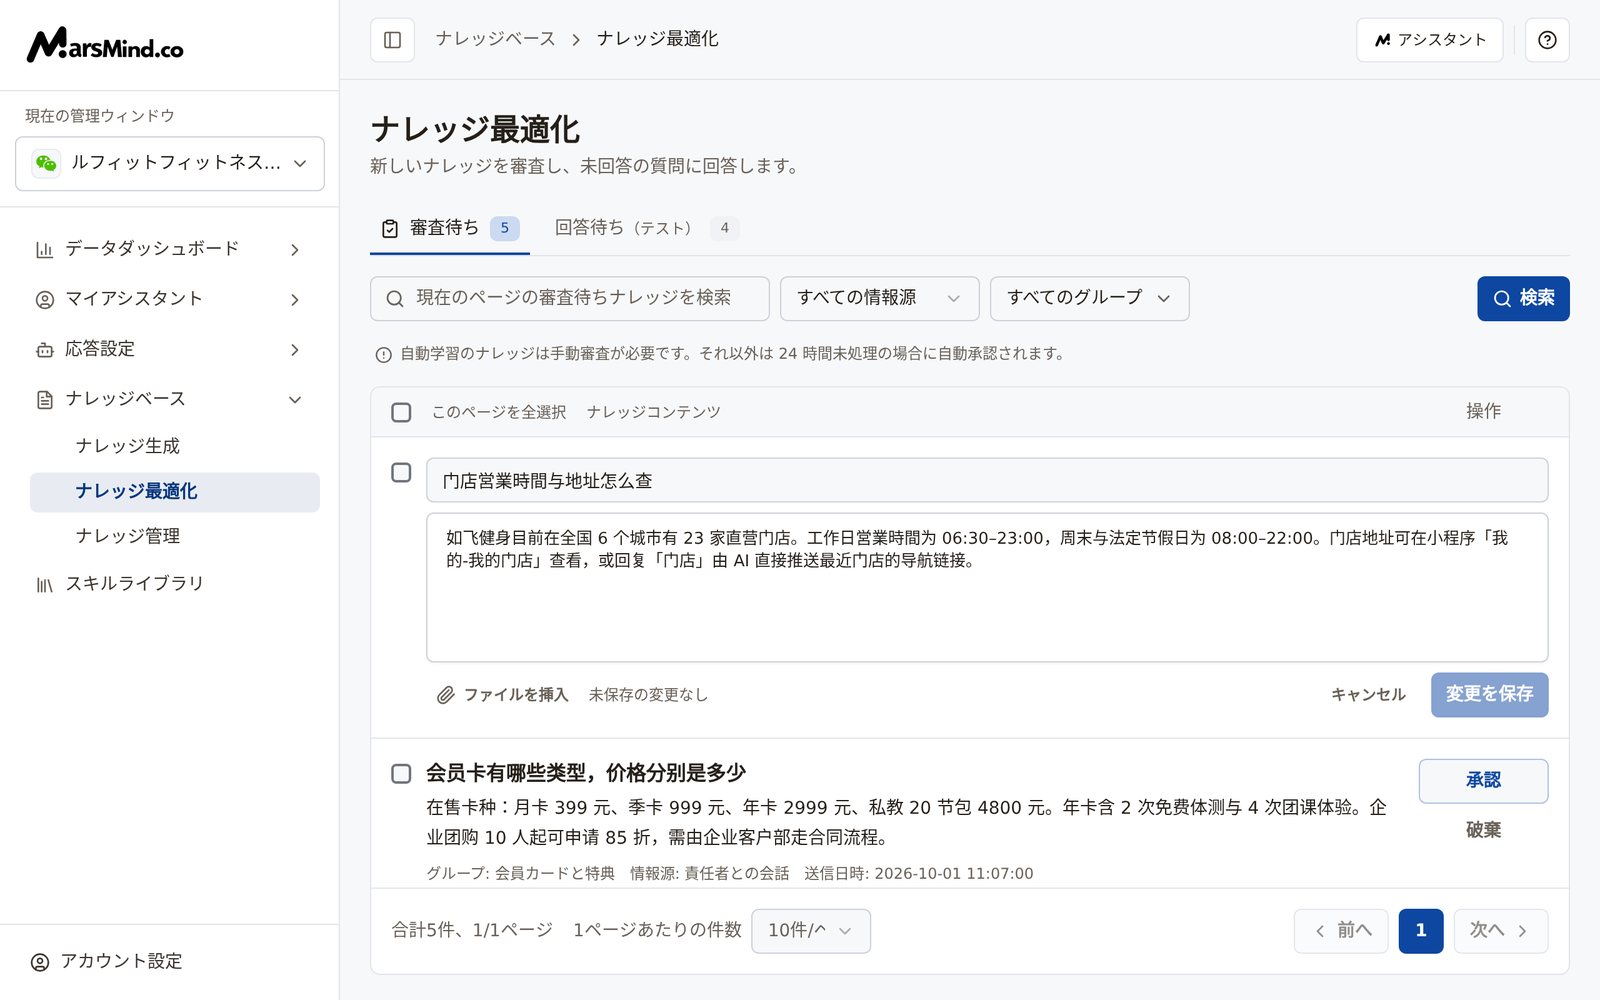Open the 10件/ページ page size dropdown
Viewport: 1600px width, 1000px height.
point(810,930)
